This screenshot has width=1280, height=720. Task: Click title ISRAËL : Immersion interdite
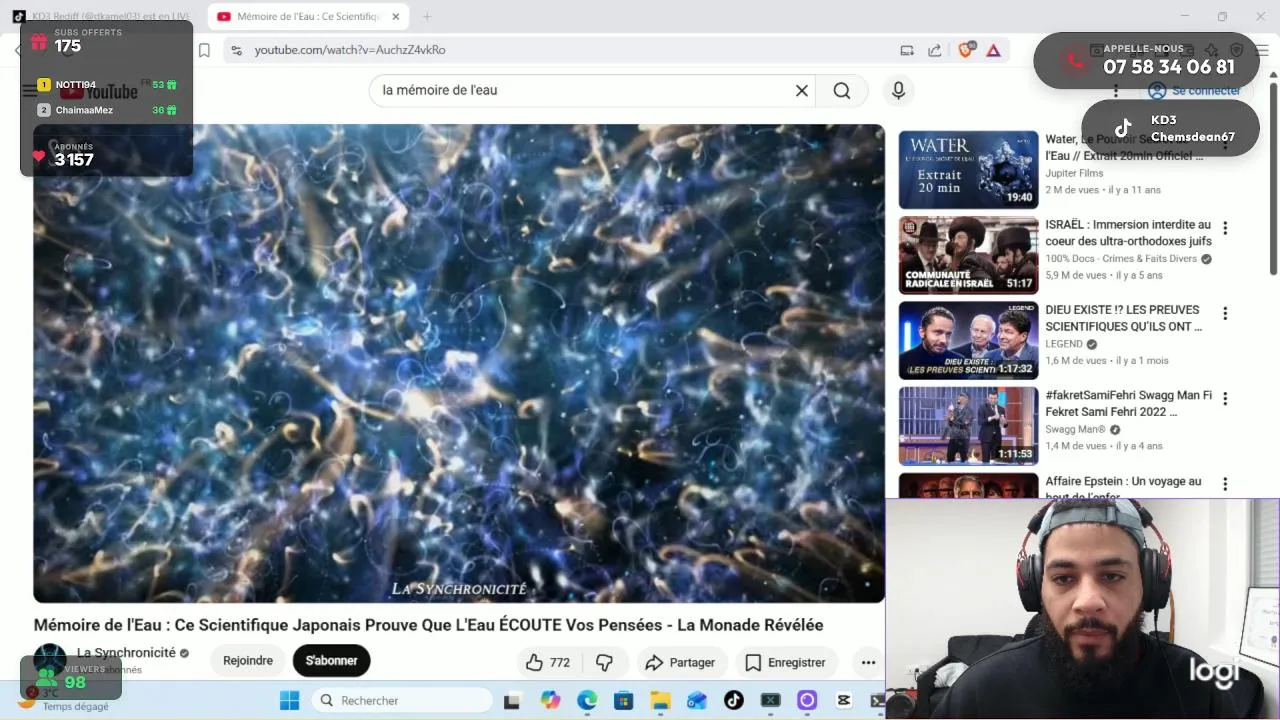point(1128,233)
